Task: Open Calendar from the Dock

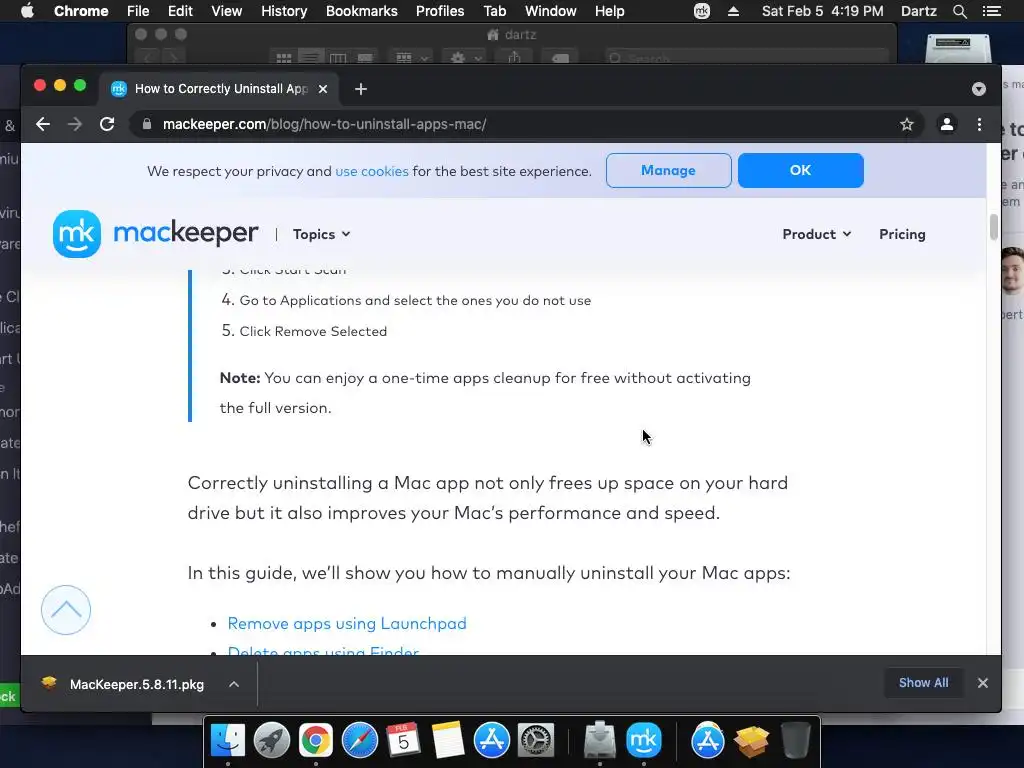Action: [404, 741]
